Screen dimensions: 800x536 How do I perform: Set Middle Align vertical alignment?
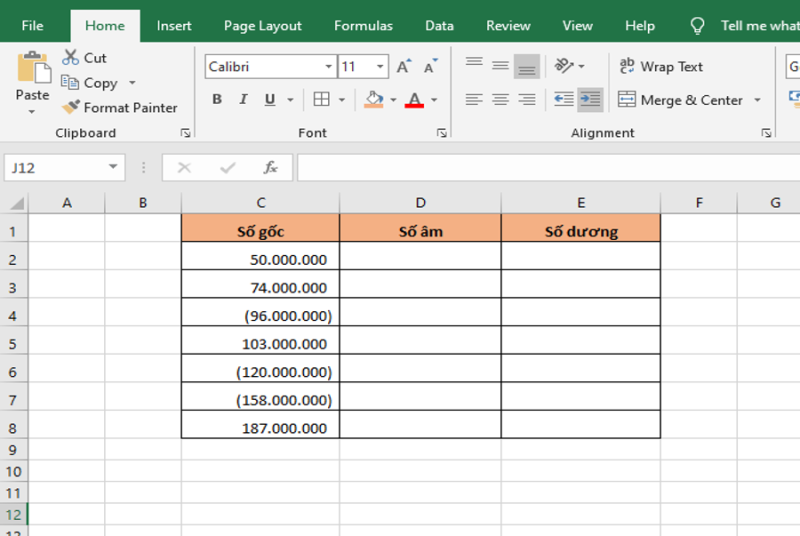501,66
